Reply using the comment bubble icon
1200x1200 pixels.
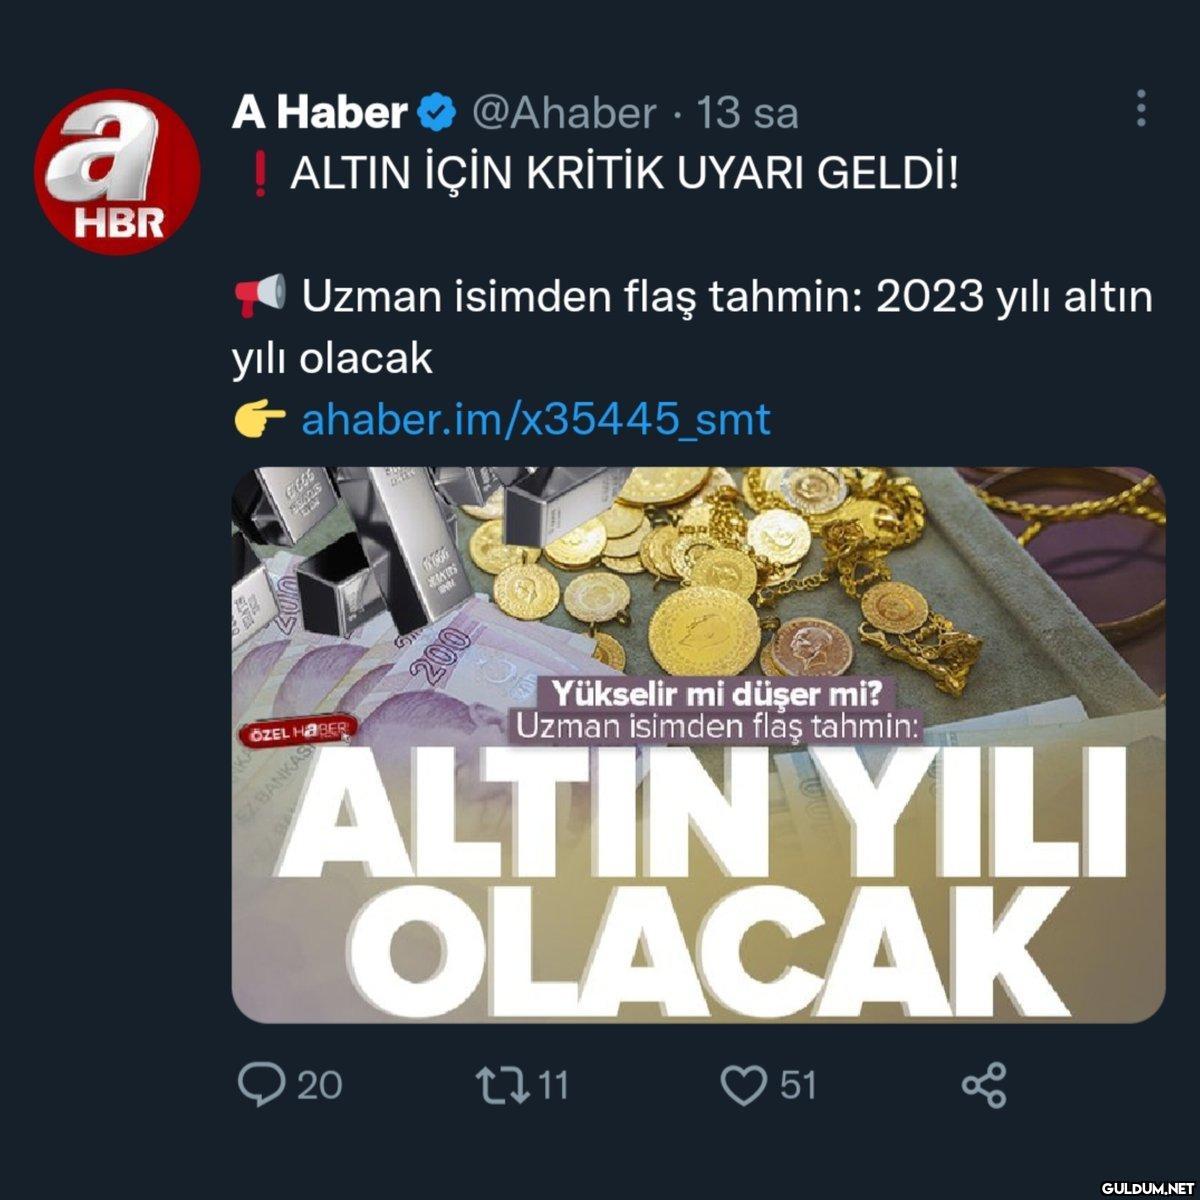click(x=261, y=1085)
